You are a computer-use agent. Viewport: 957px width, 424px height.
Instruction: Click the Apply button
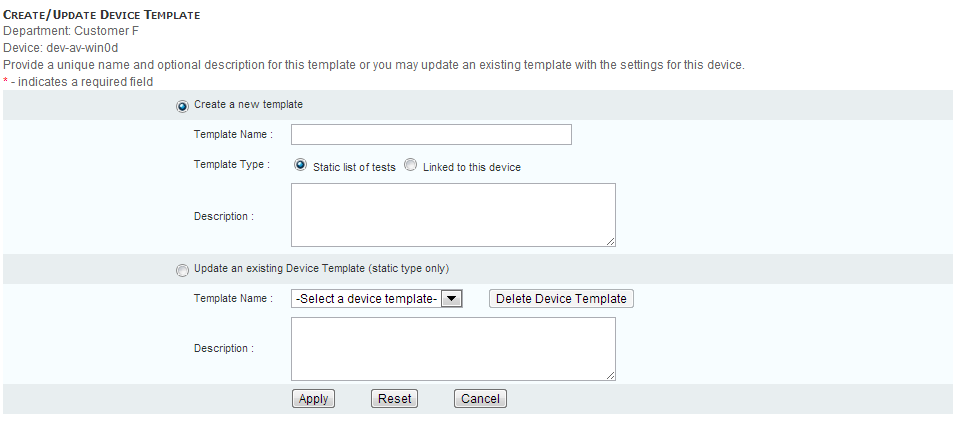(x=314, y=398)
